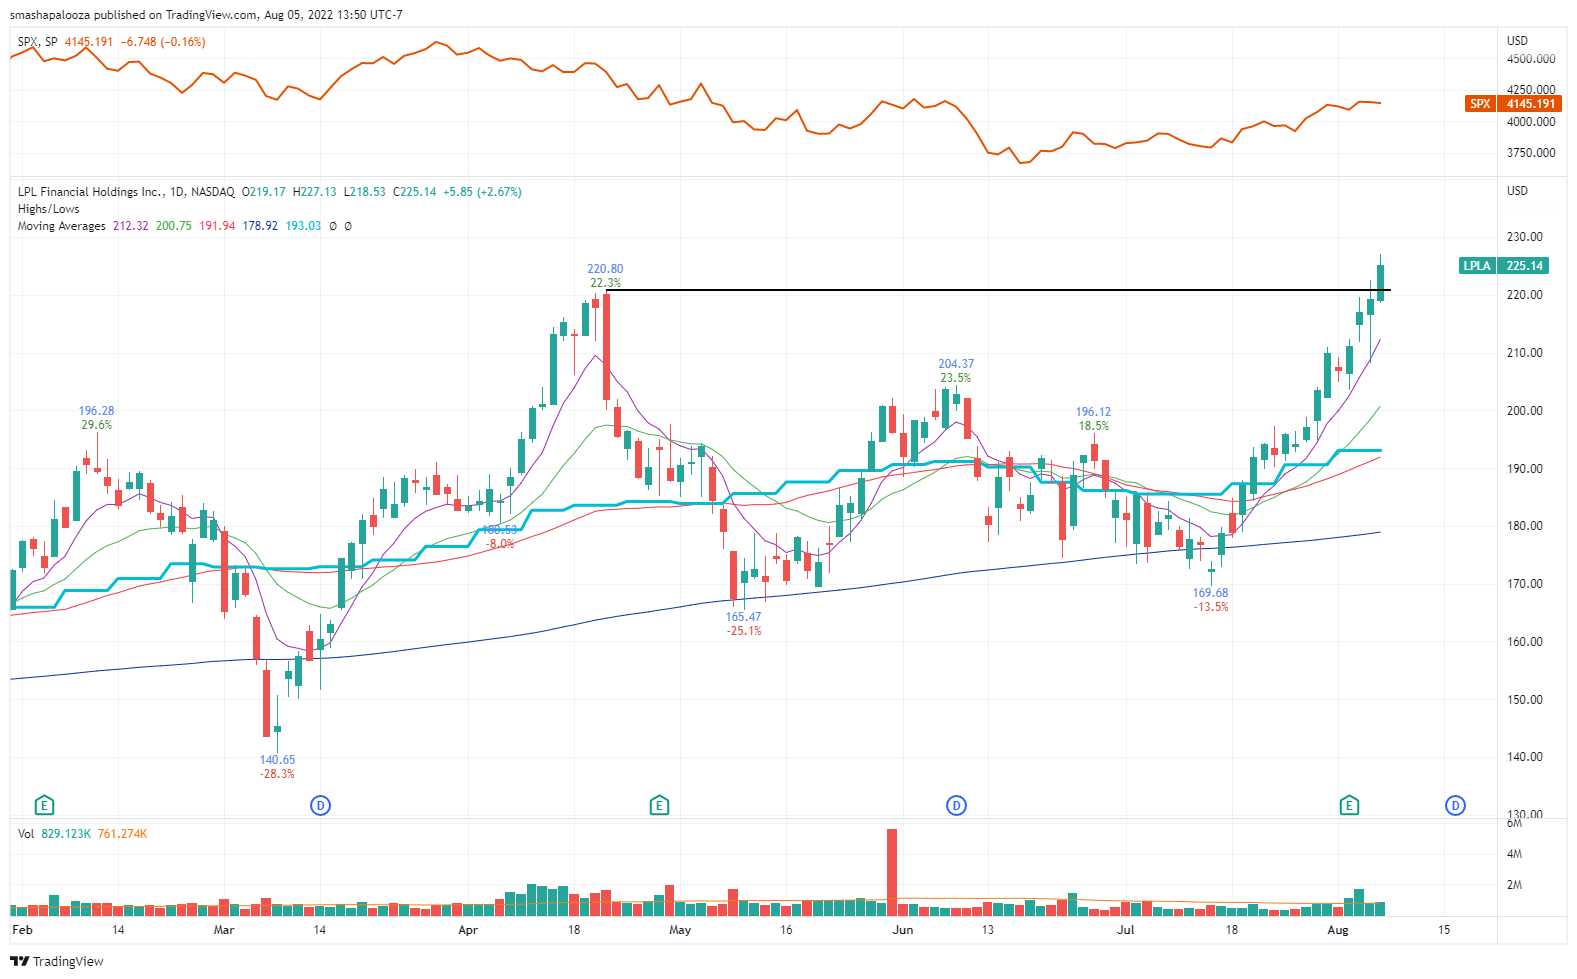1577x979 pixels.
Task: Click the June dividend D marker
Action: (x=956, y=805)
